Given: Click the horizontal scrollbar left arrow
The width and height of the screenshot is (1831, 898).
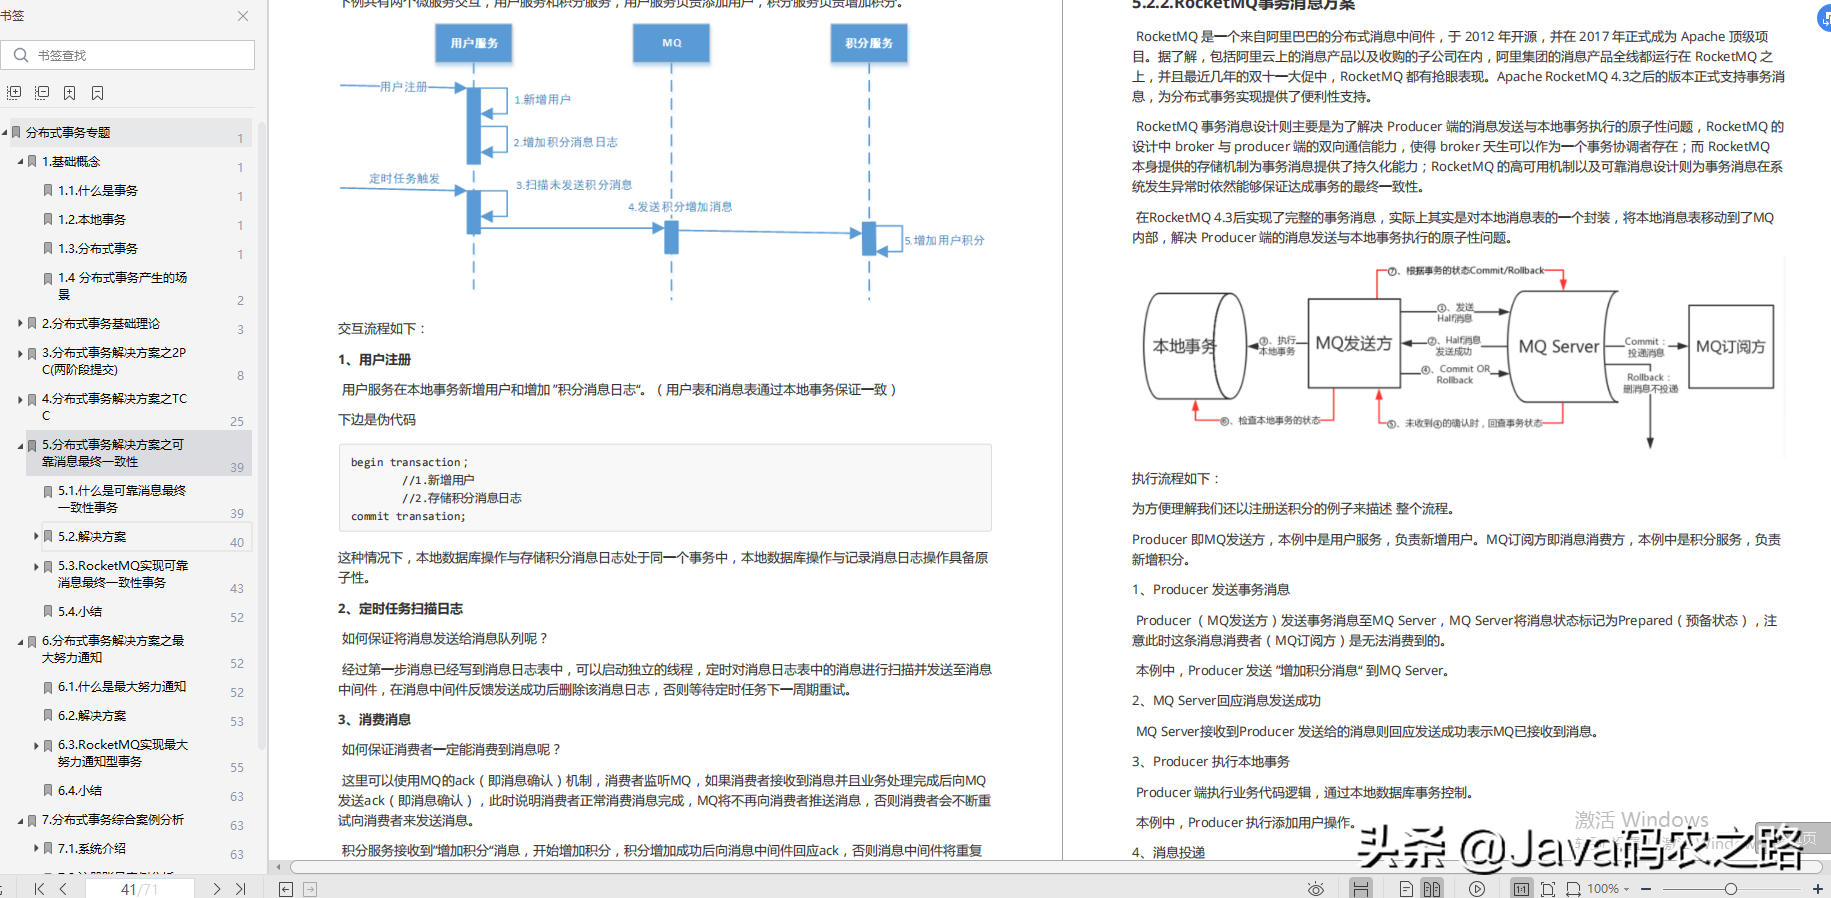Looking at the screenshot, I should point(279,867).
